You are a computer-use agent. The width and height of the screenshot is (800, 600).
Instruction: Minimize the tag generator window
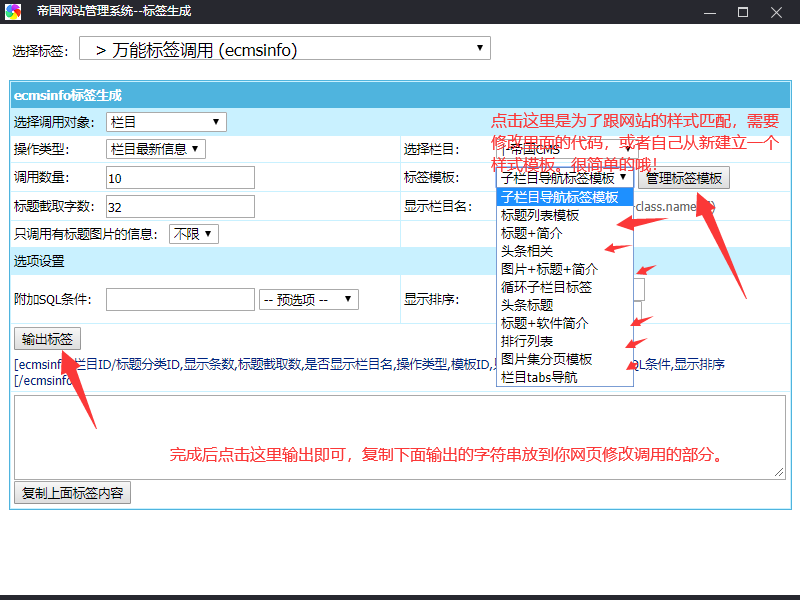pos(709,12)
